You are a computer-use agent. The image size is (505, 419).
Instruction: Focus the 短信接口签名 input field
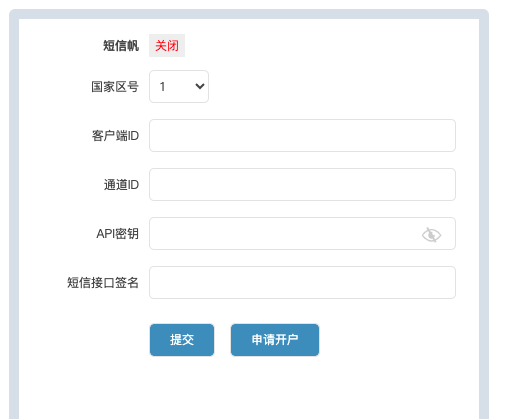[302, 282]
